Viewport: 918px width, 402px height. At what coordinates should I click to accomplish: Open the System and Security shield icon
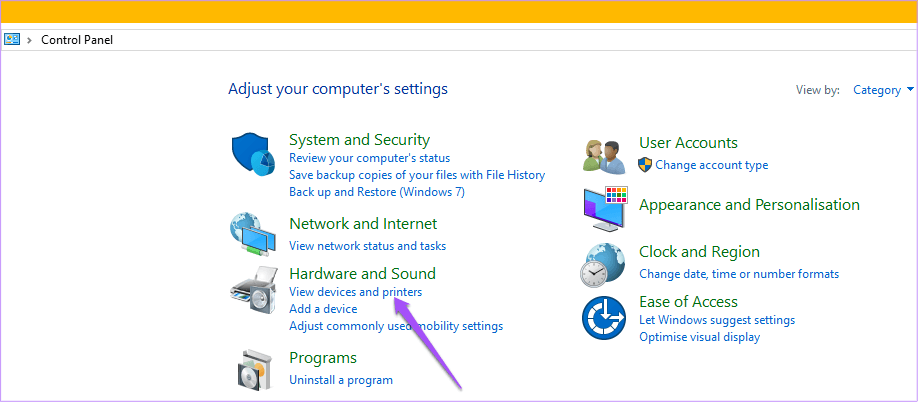point(254,153)
